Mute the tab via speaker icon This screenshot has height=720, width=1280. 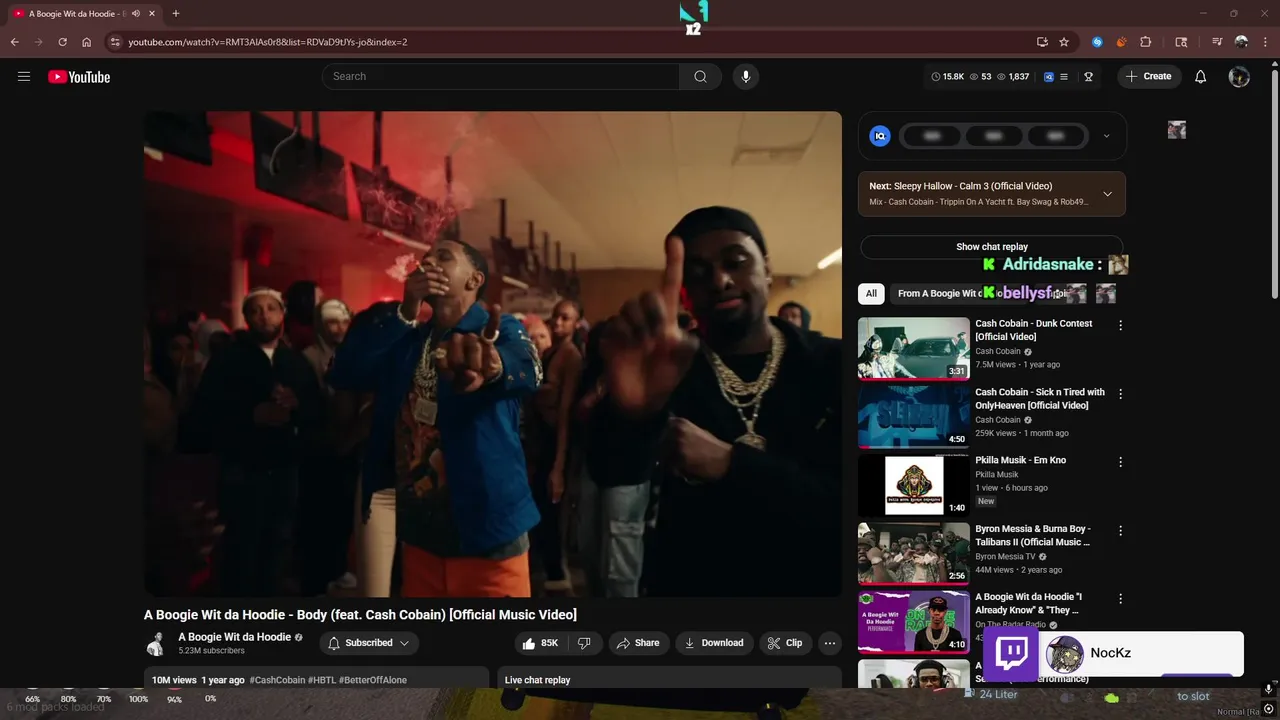pyautogui.click(x=136, y=14)
